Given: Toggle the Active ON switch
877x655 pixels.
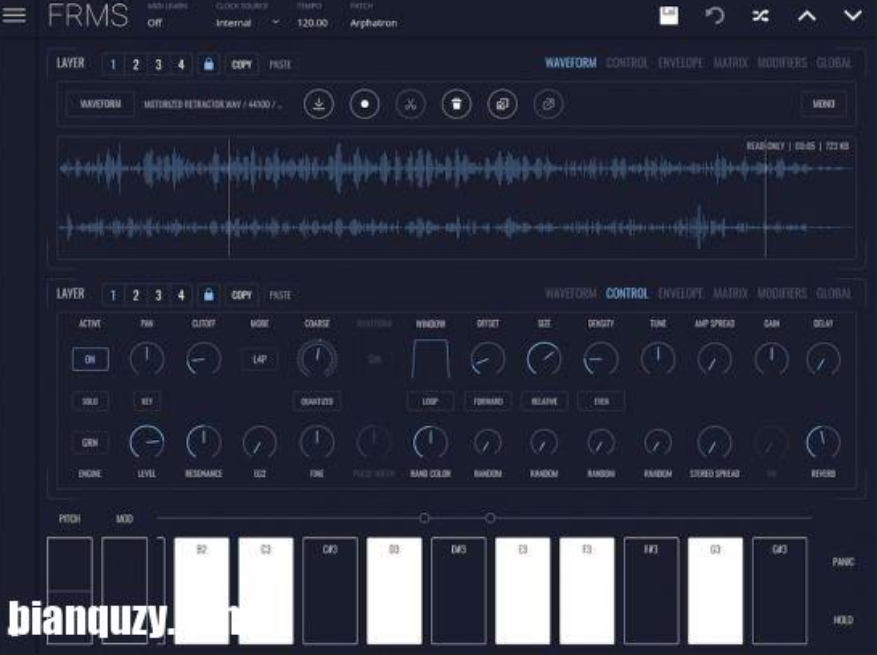Looking at the screenshot, I should 90,359.
